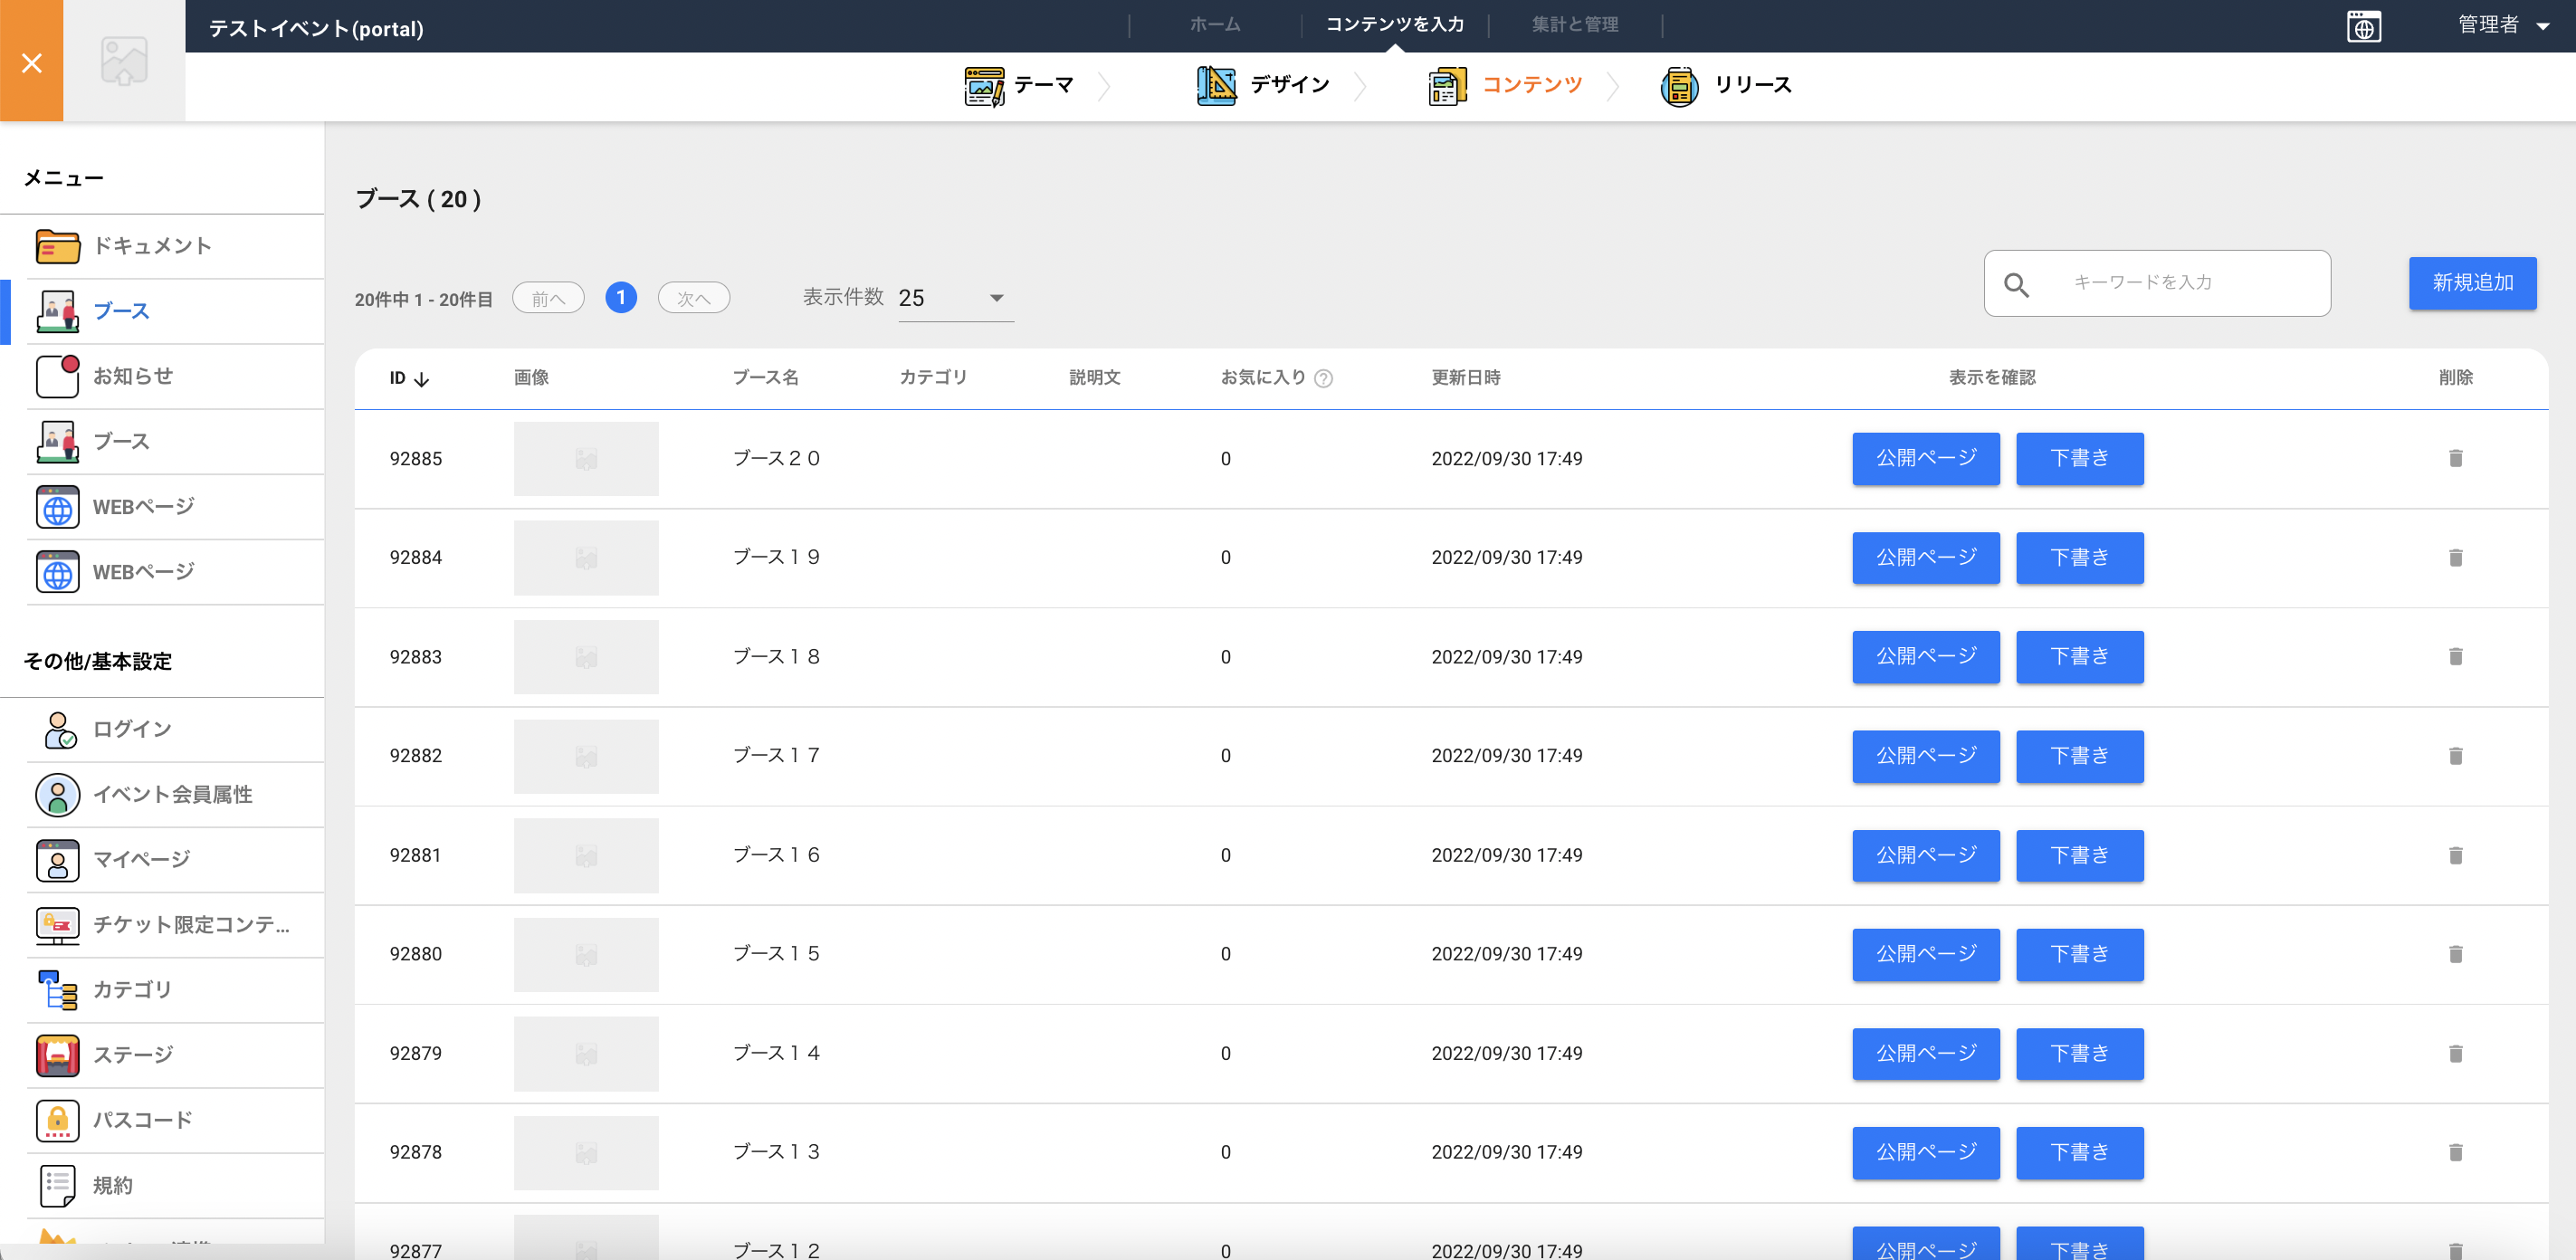2576x1260 pixels.
Task: Click the リリース clipboard icon
Action: click(x=1680, y=86)
